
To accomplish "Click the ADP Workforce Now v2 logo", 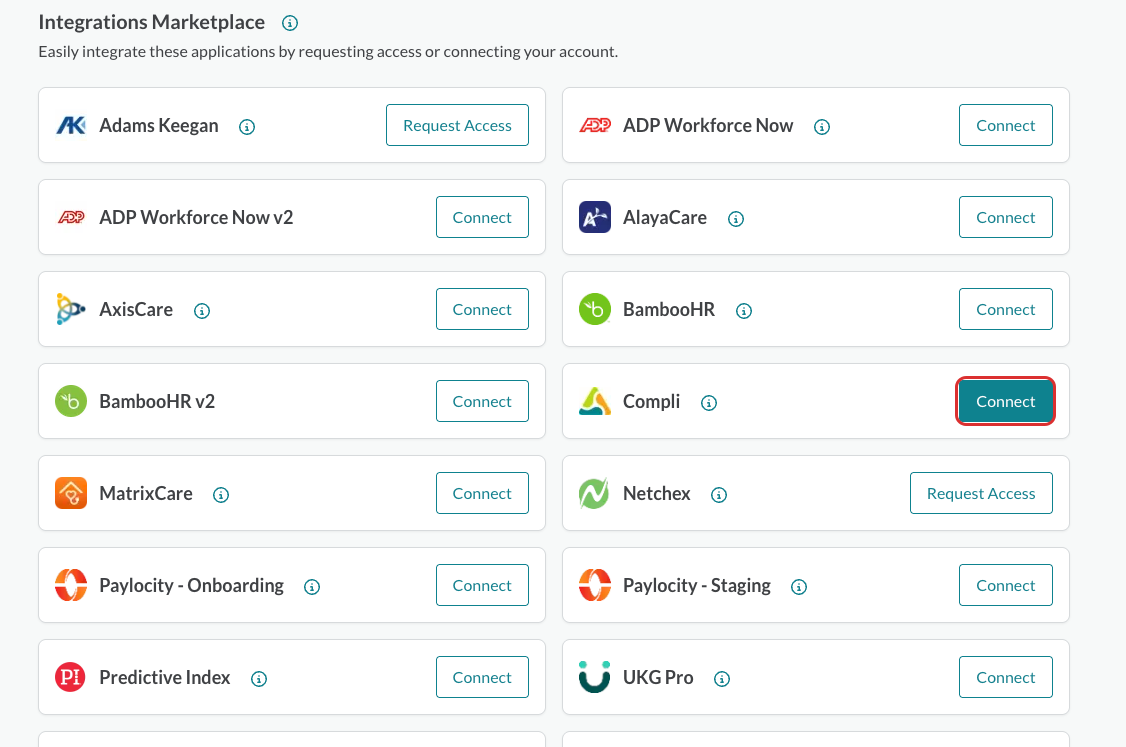I will point(71,217).
